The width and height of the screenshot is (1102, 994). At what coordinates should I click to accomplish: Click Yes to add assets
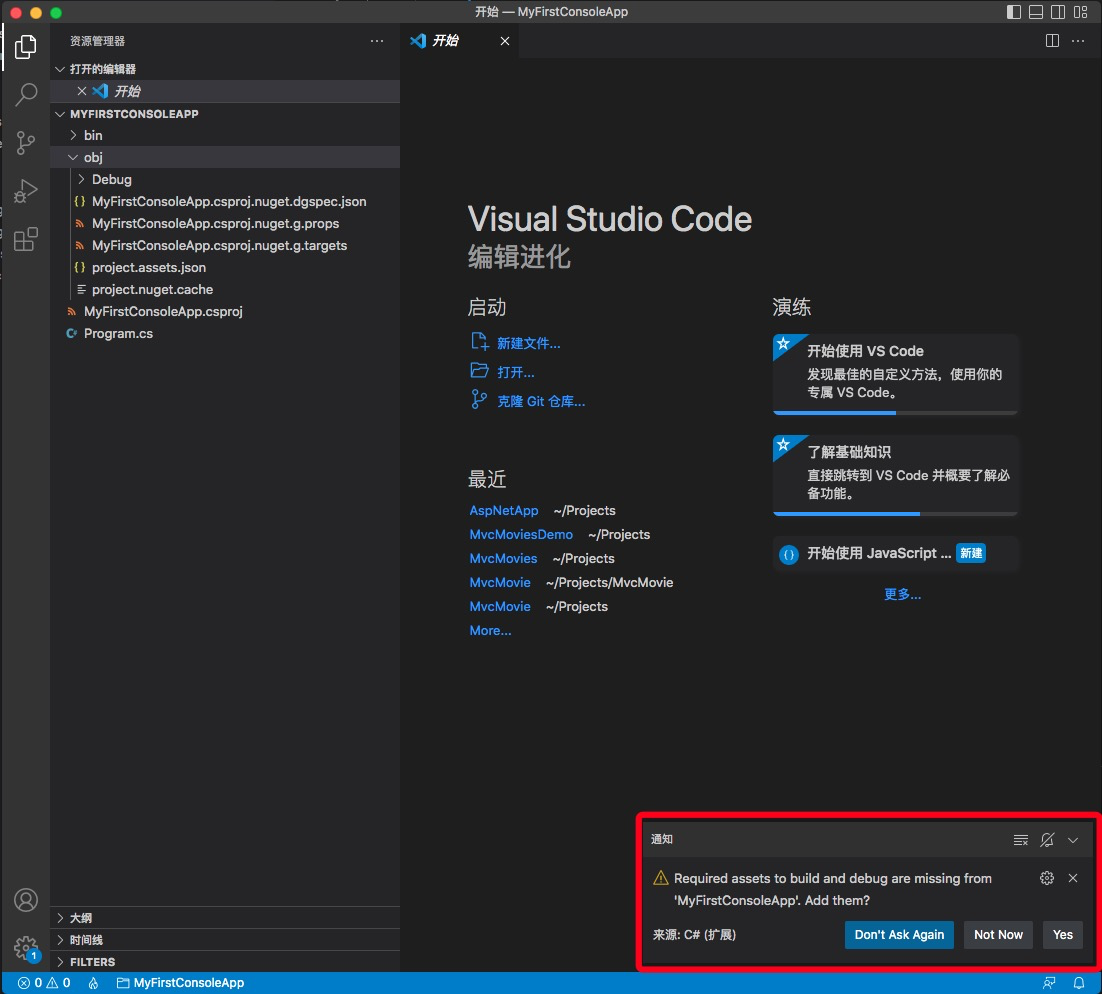(x=1063, y=934)
